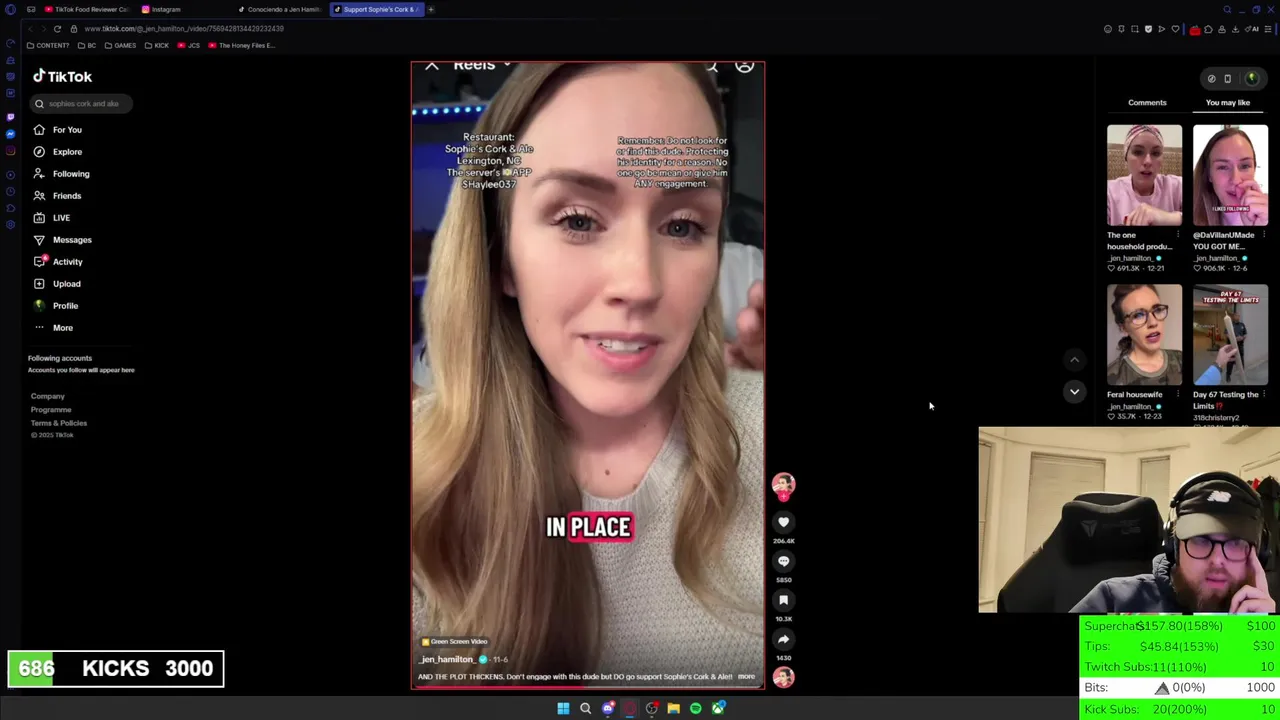Open The Honey Files bookmark
1280x720 pixels.
point(241,46)
